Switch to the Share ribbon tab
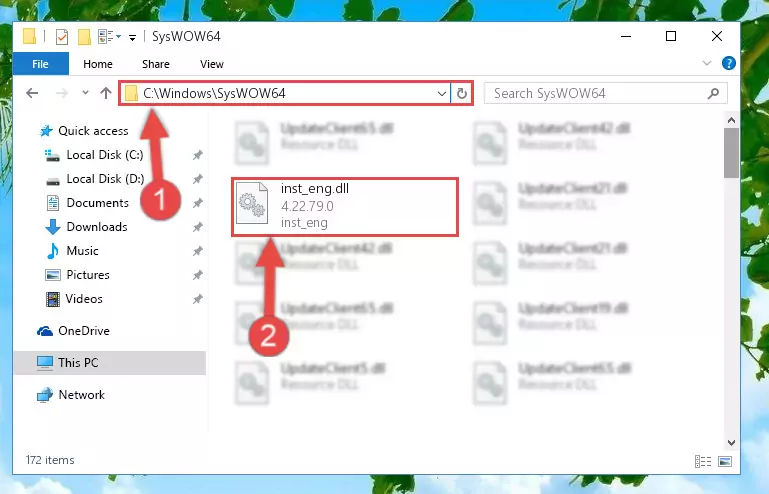 (x=155, y=64)
